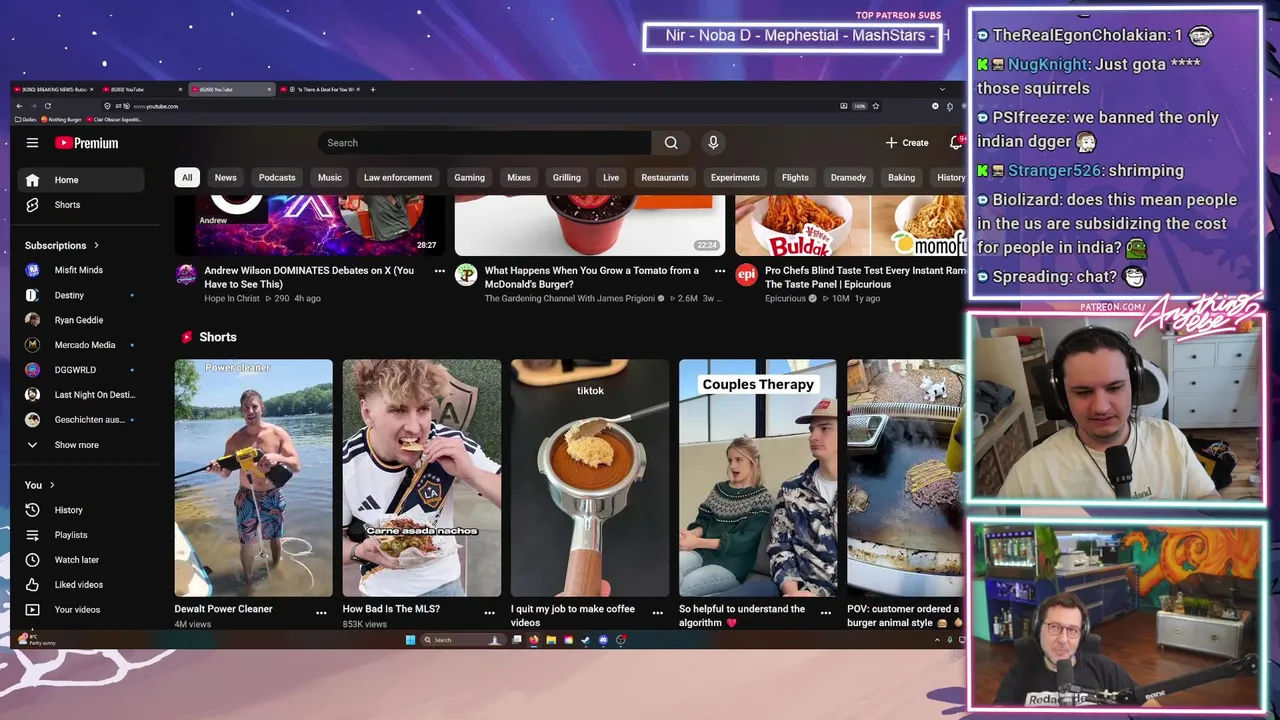Show hidden system tray icons
This screenshot has width=1280, height=720.
937,640
